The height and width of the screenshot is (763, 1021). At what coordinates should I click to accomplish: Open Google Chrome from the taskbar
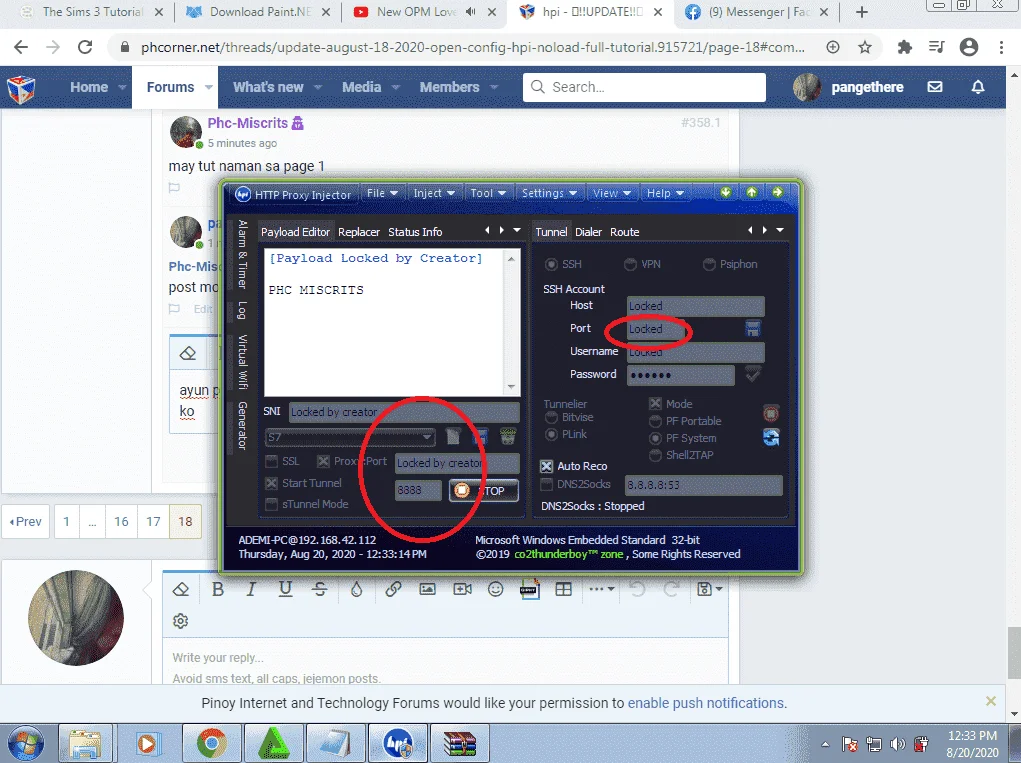click(x=212, y=743)
